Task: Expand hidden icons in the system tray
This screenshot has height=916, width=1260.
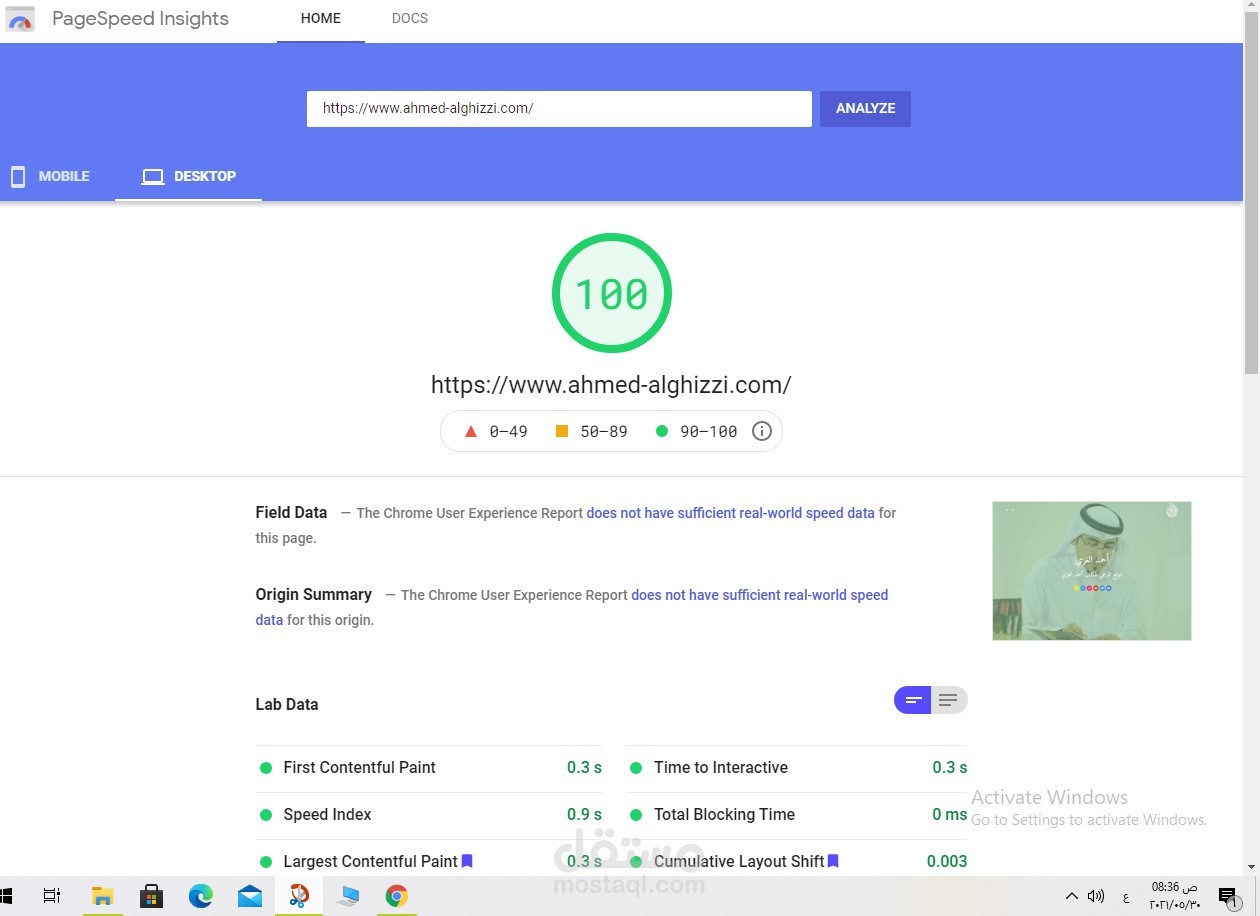Action: pos(1070,896)
